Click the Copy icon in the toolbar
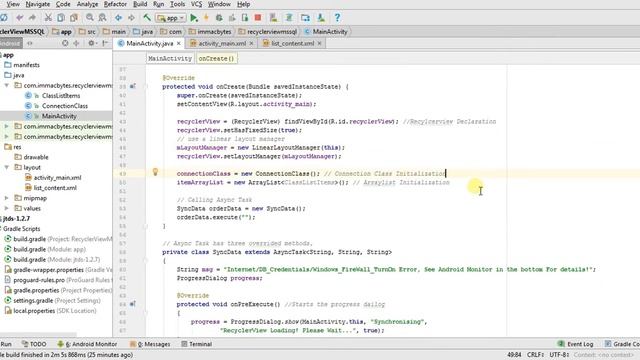The height and width of the screenshot is (360, 640). 61,18
